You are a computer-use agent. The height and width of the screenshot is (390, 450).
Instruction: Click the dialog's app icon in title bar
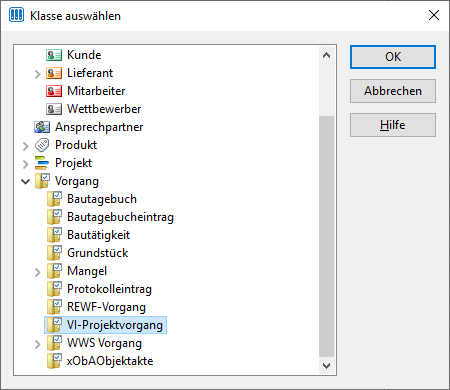pos(16,15)
